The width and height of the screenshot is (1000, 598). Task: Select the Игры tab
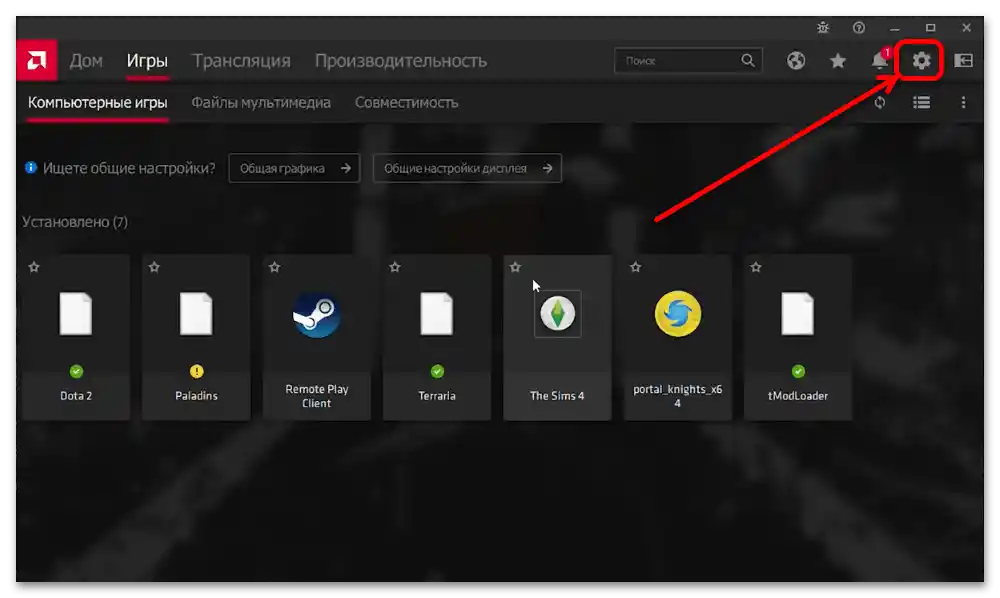tap(147, 61)
